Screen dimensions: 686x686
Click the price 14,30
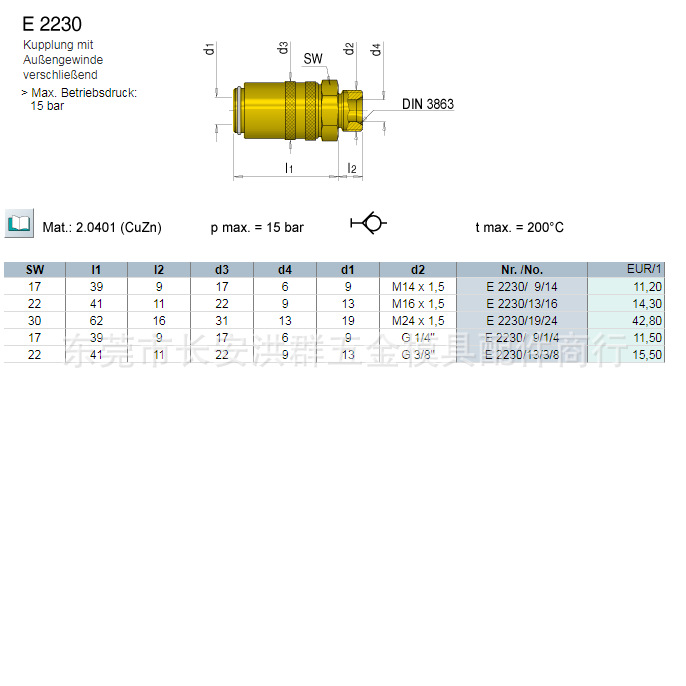click(x=648, y=304)
